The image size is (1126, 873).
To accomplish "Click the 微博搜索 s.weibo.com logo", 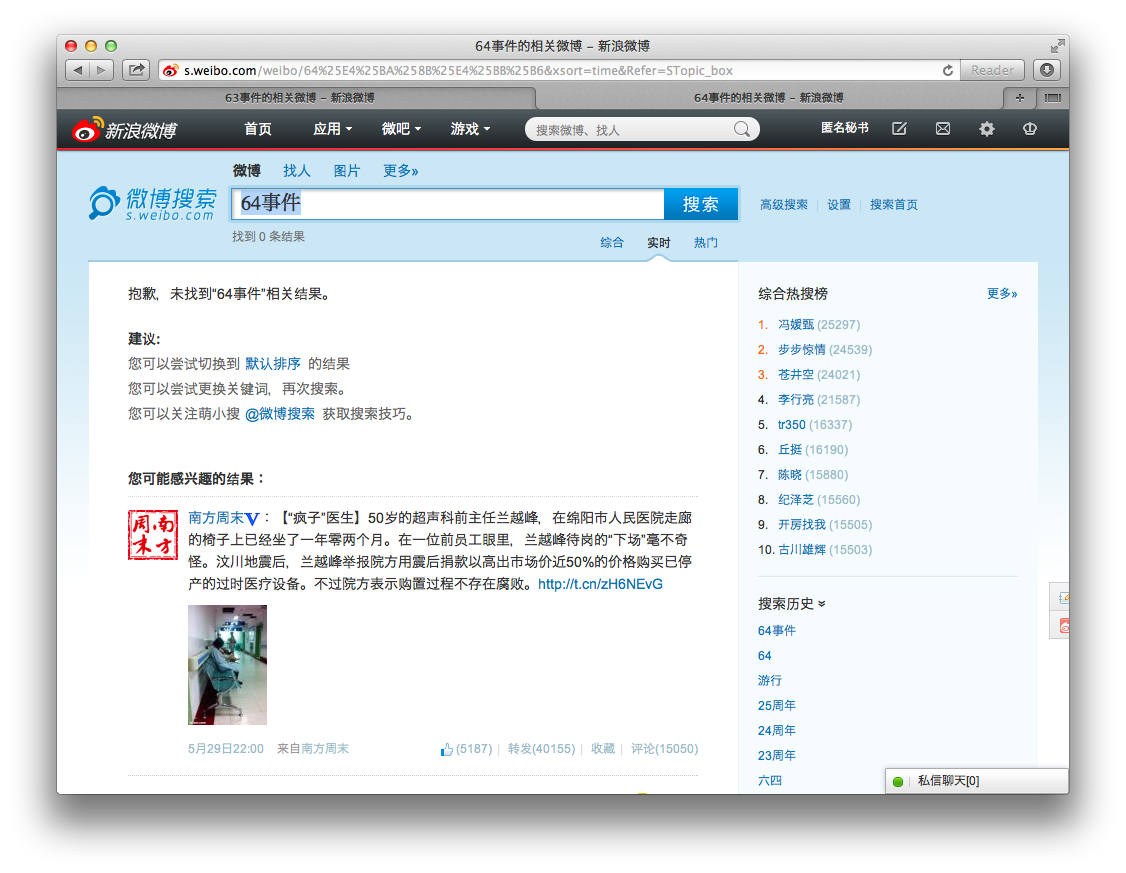I will tap(153, 203).
